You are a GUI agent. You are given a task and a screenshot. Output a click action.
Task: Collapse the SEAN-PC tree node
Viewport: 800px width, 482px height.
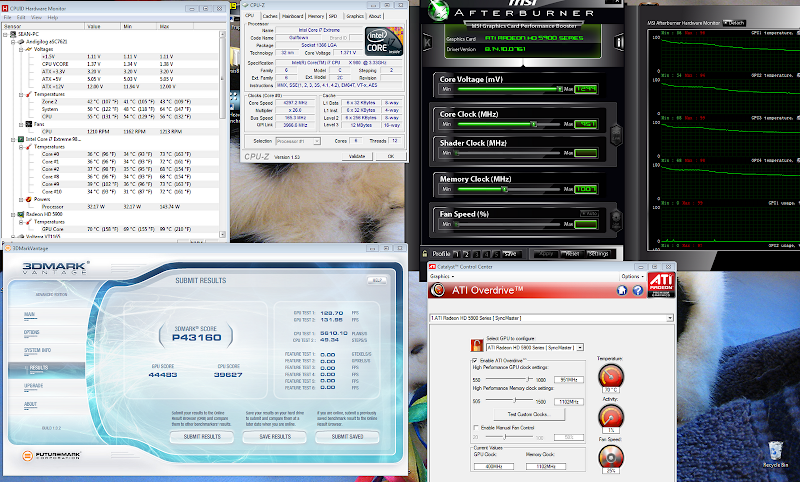click(x=6, y=34)
